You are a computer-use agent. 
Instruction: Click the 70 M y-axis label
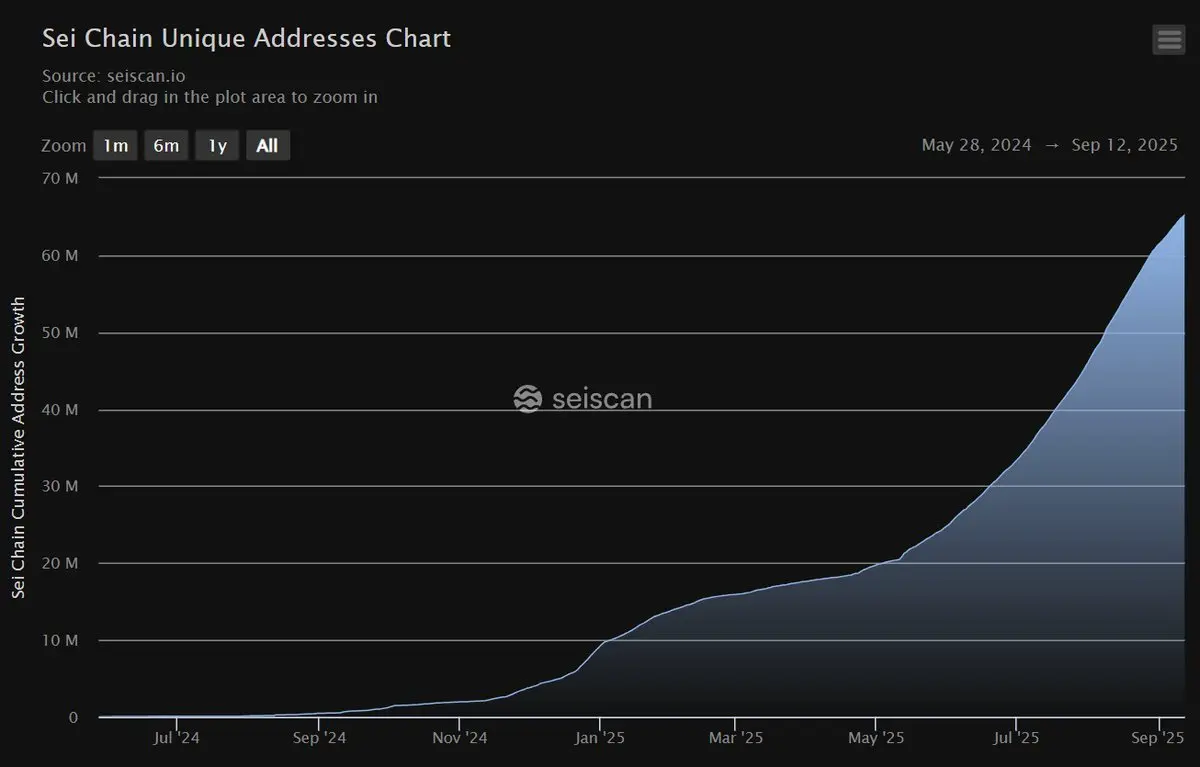[x=62, y=179]
